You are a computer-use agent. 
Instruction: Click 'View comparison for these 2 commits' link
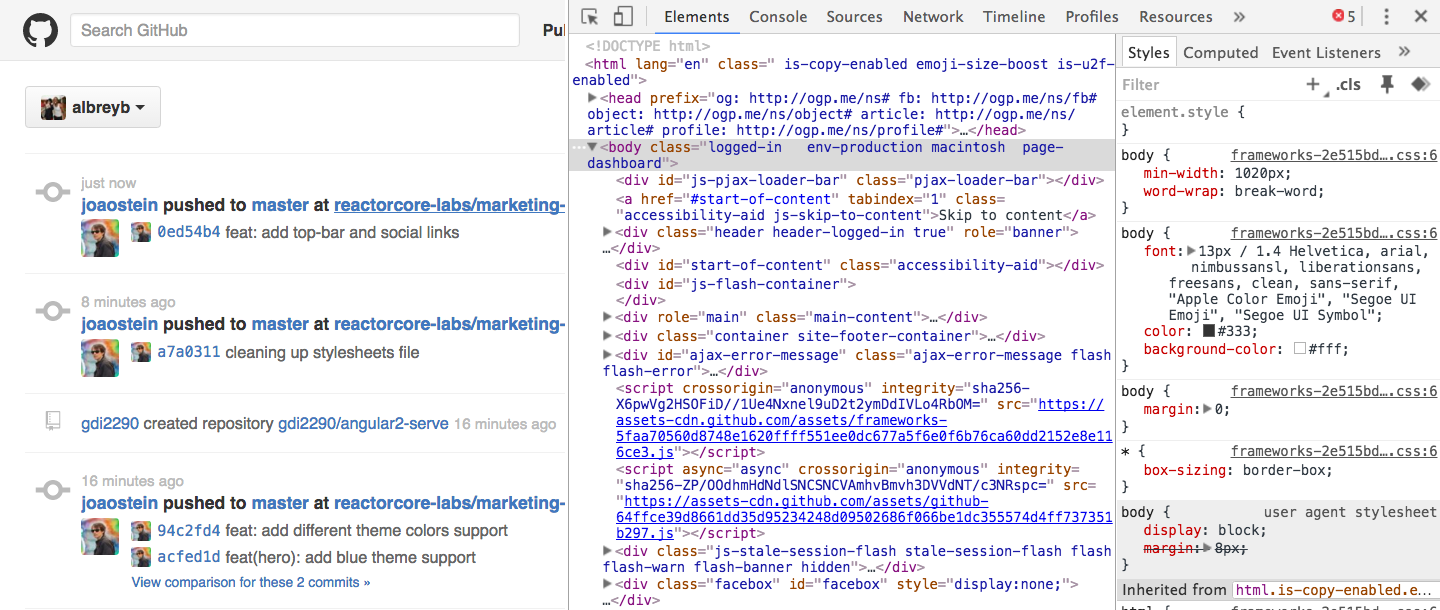coord(251,582)
